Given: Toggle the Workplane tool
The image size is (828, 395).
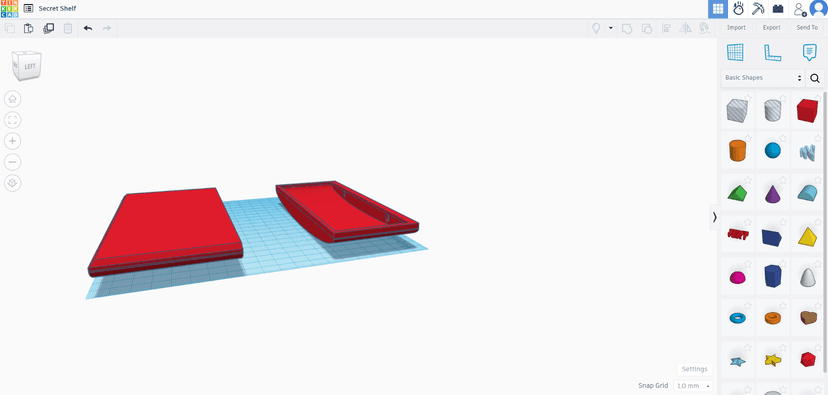Looking at the screenshot, I should [x=735, y=52].
